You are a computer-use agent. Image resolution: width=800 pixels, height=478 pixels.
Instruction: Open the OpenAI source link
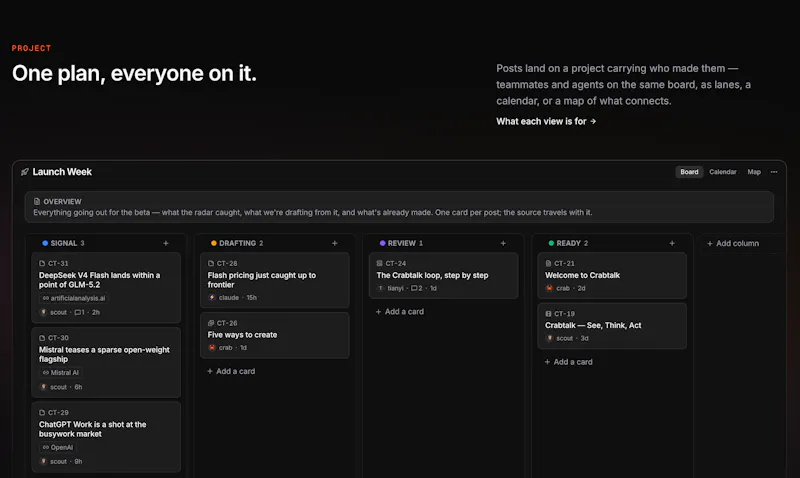pos(58,447)
